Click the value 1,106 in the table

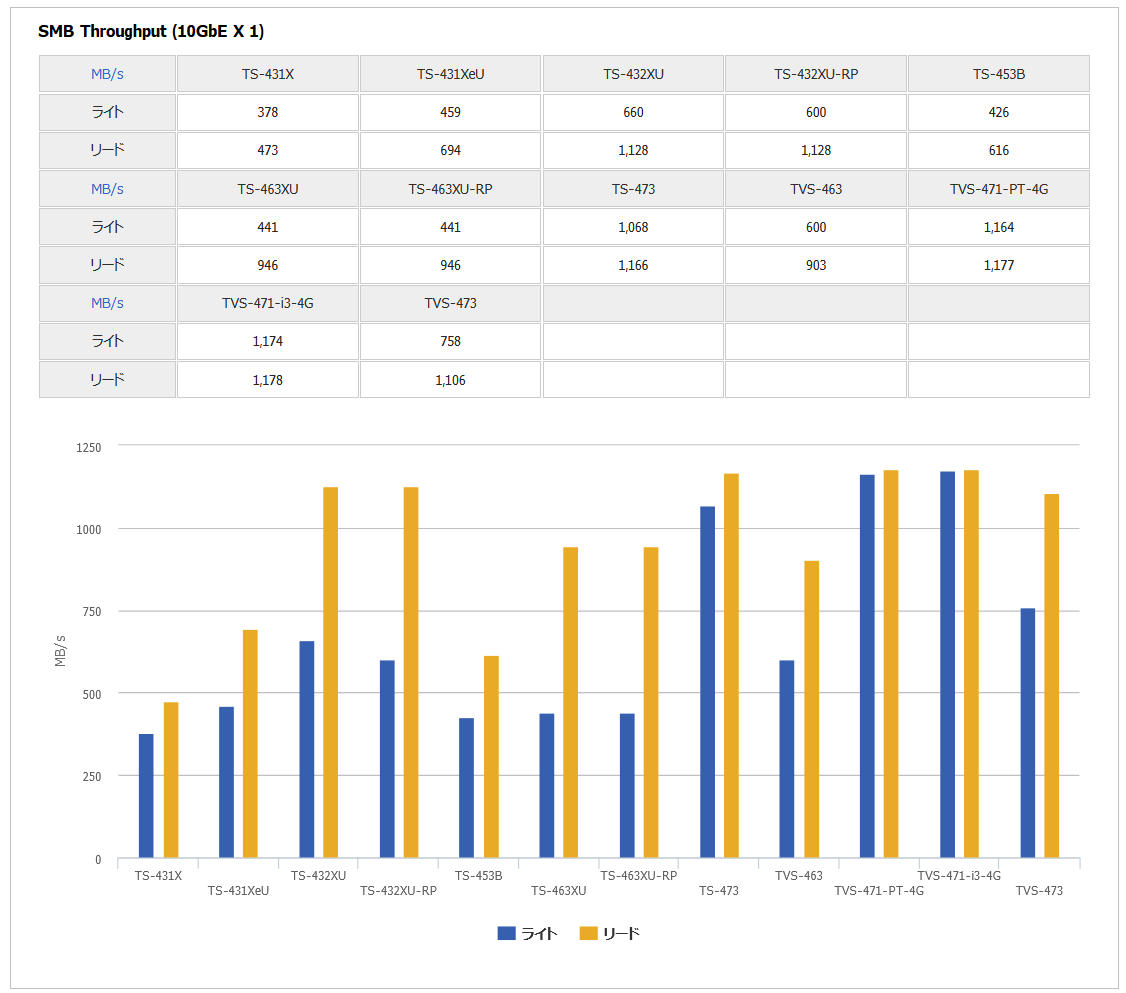tap(450, 380)
